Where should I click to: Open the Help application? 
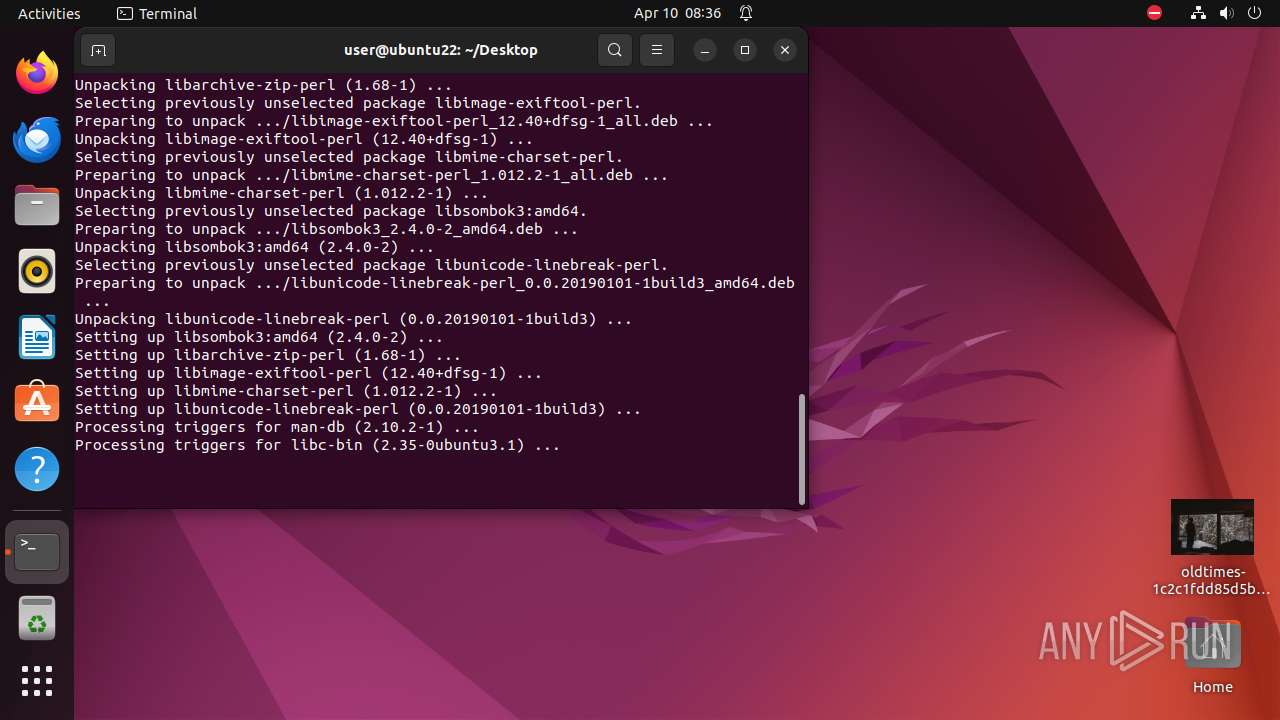(37, 469)
